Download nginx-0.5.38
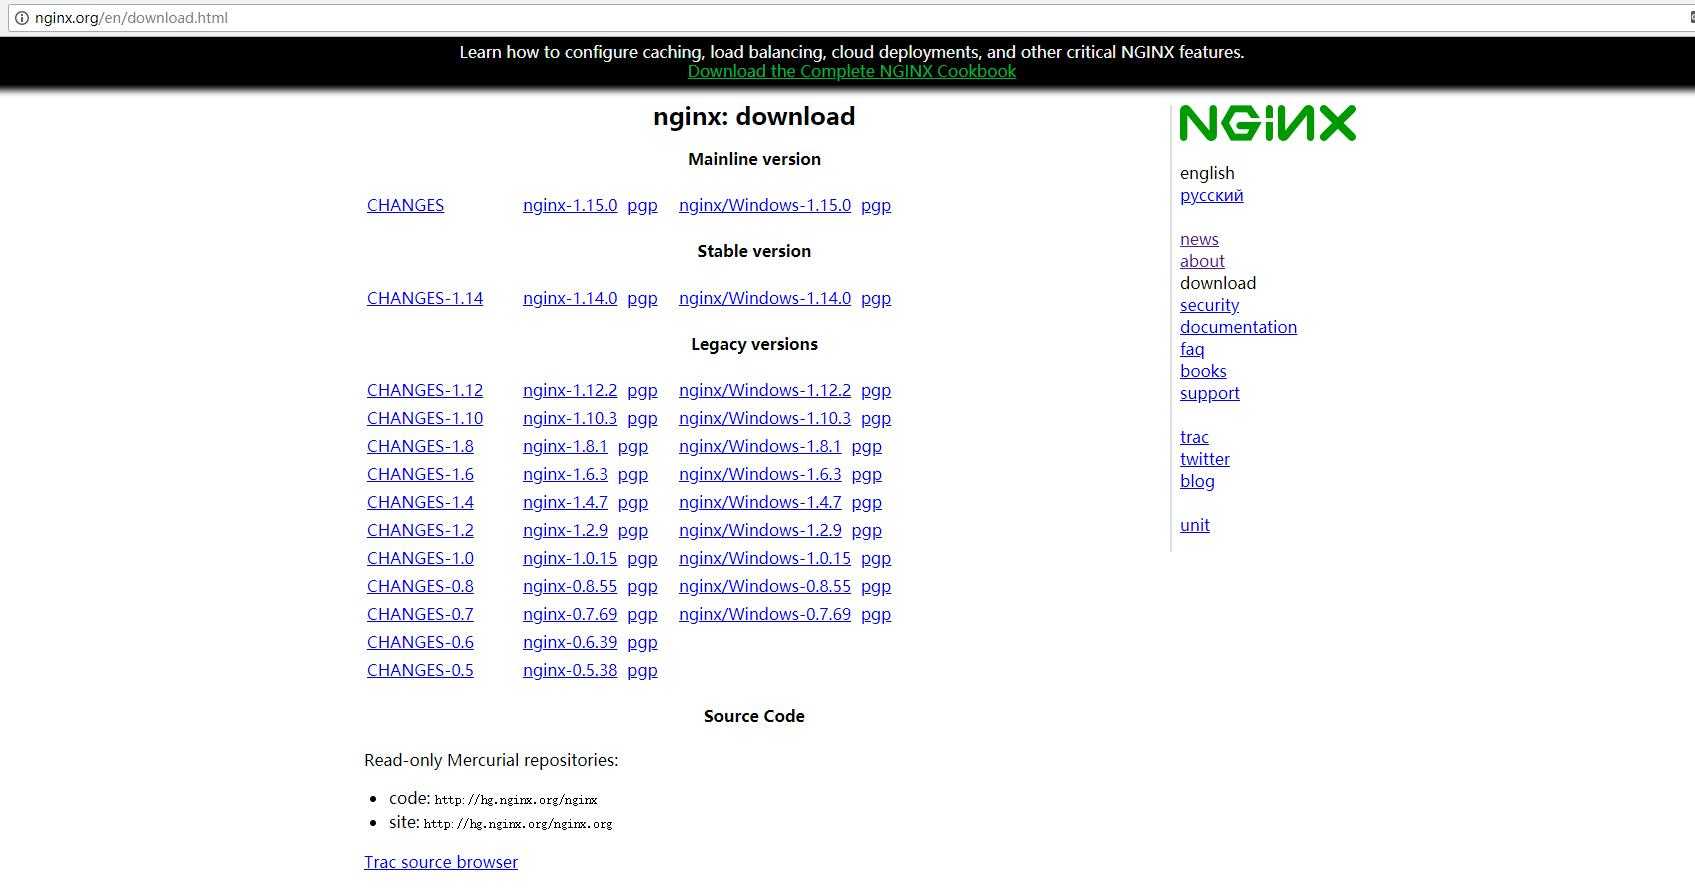Image resolution: width=1695 pixels, height=895 pixels. [x=570, y=670]
